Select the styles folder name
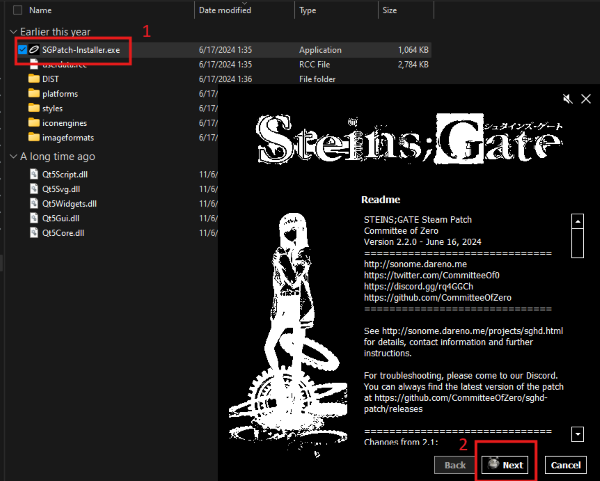This screenshot has width=600, height=481. 52,108
